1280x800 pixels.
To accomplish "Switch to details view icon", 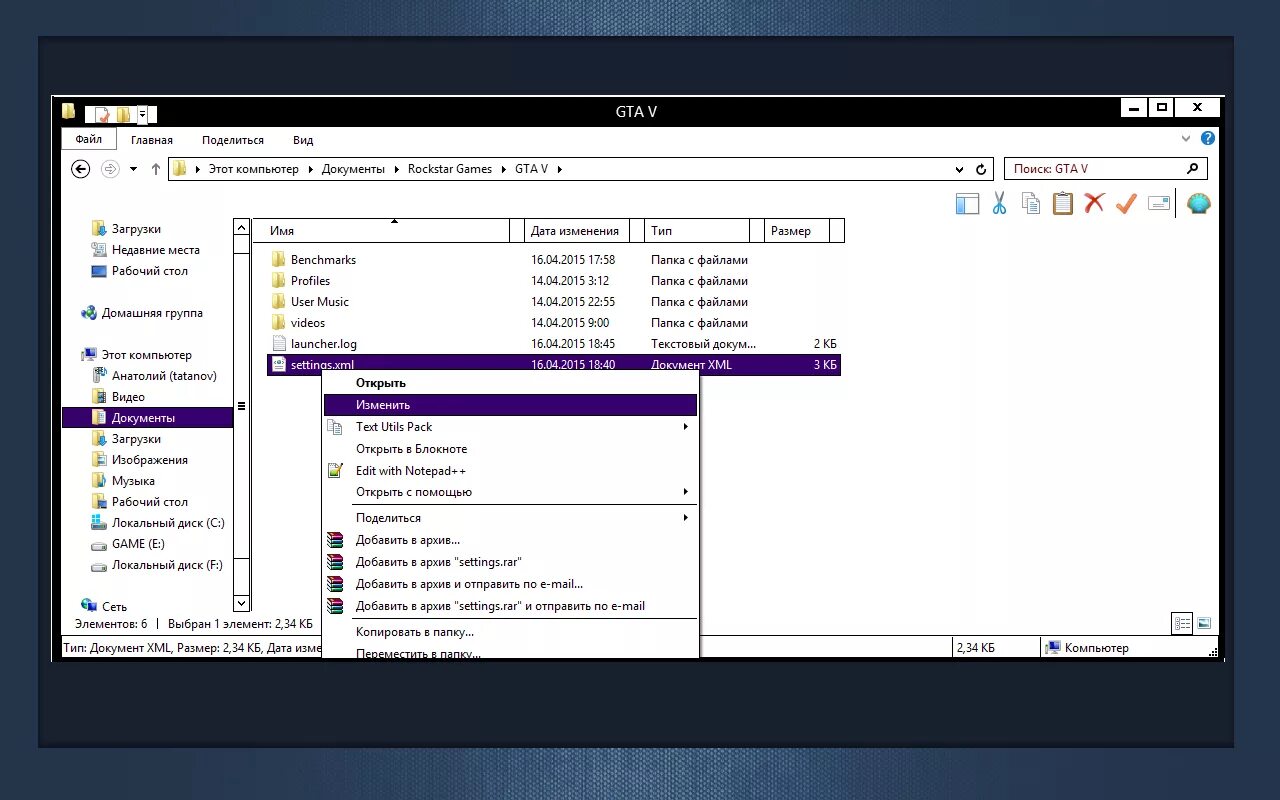I will (x=1182, y=623).
